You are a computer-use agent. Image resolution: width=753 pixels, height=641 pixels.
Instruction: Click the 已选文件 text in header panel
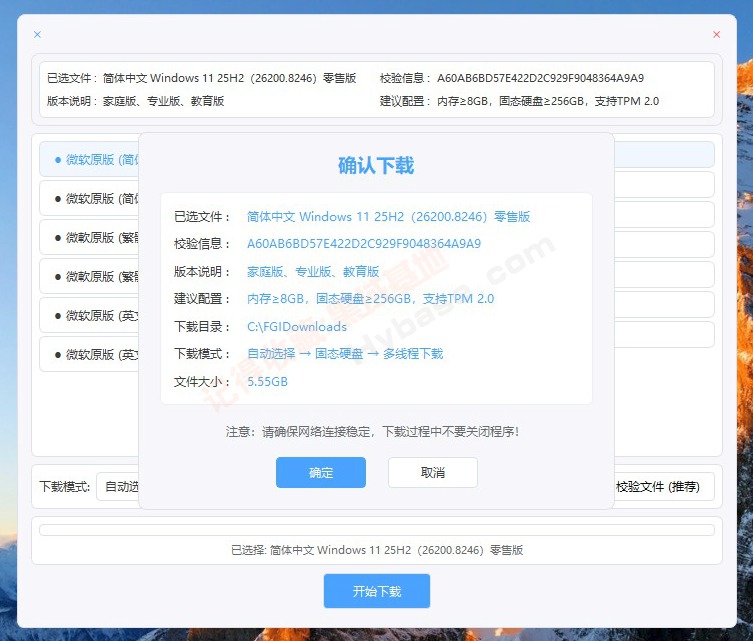click(x=201, y=78)
